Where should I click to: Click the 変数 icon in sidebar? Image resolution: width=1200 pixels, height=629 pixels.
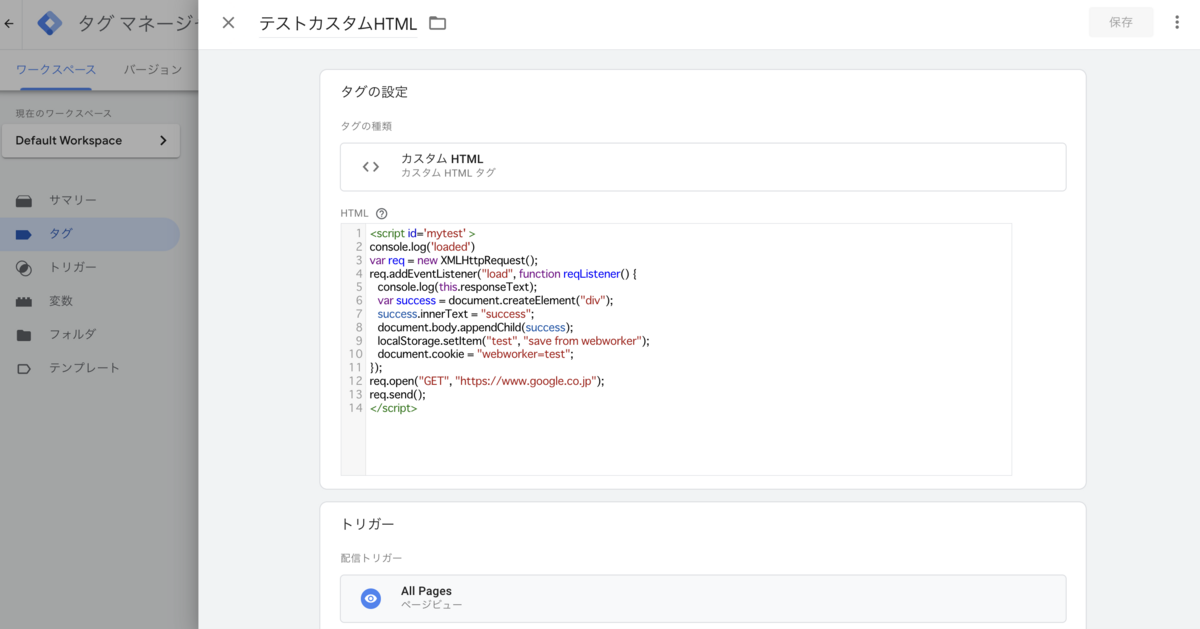point(24,301)
